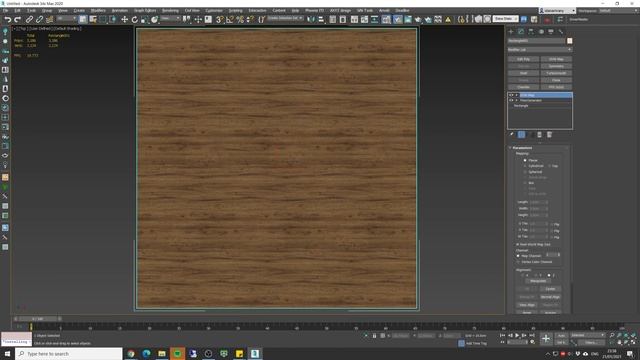Screen dimensions: 640x360
Task: Click the Edit Poly modifier button
Action: coord(524,59)
